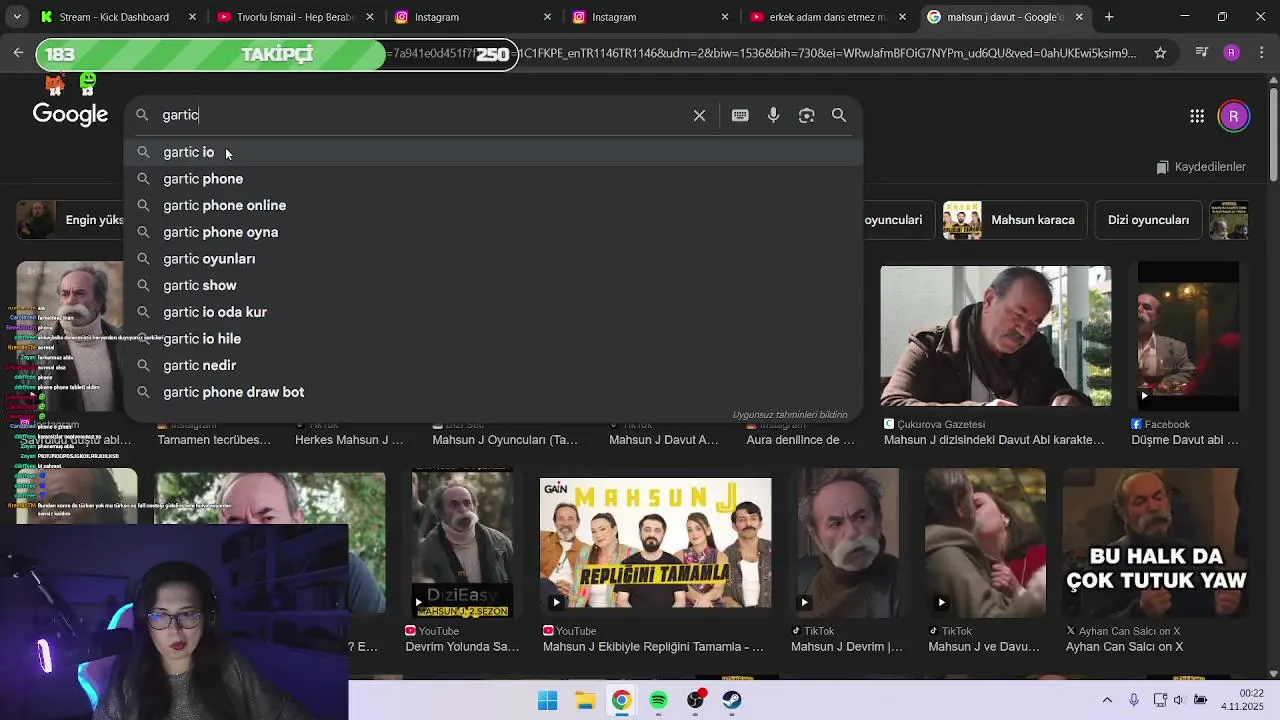
Task: Select the suggestion gartic phone draw bot
Action: tap(493, 392)
